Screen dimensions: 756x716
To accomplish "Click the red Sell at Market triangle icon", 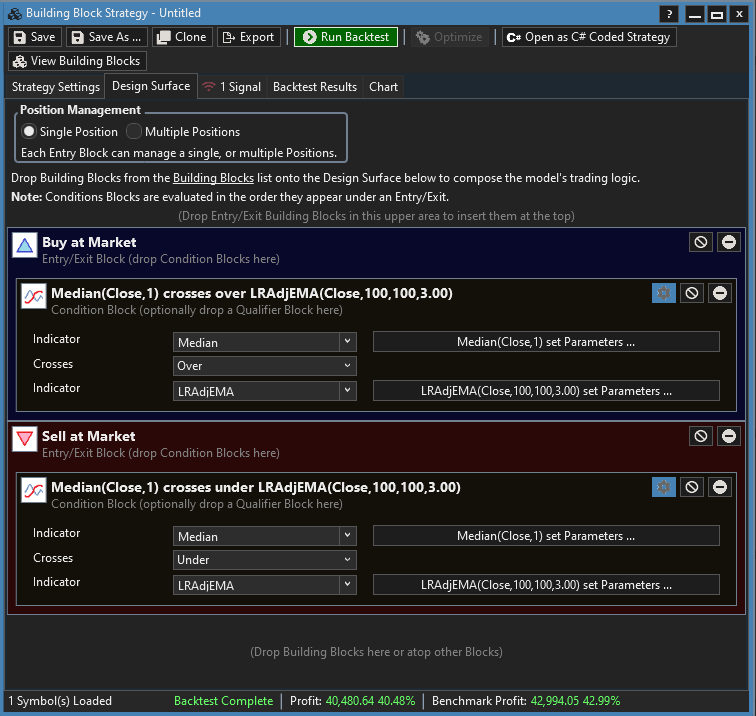I will pos(24,441).
